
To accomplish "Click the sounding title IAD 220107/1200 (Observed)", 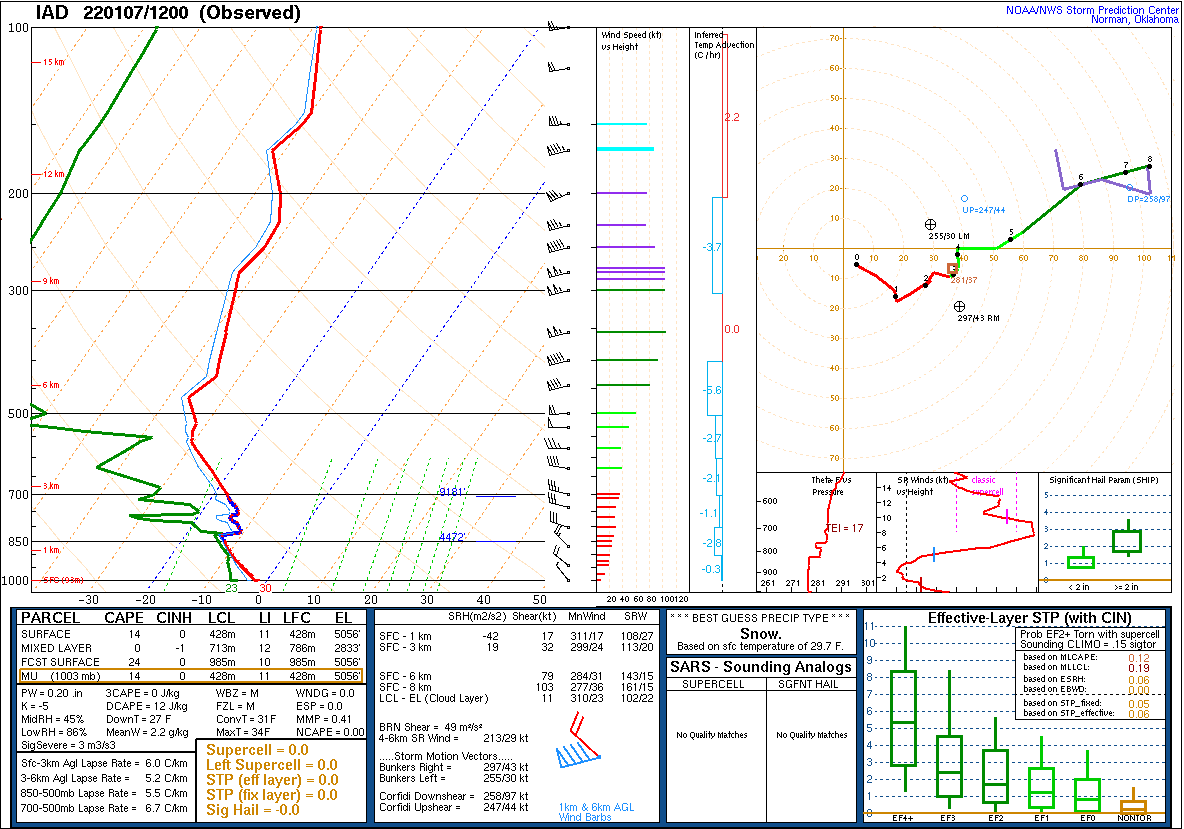I will tap(168, 13).
